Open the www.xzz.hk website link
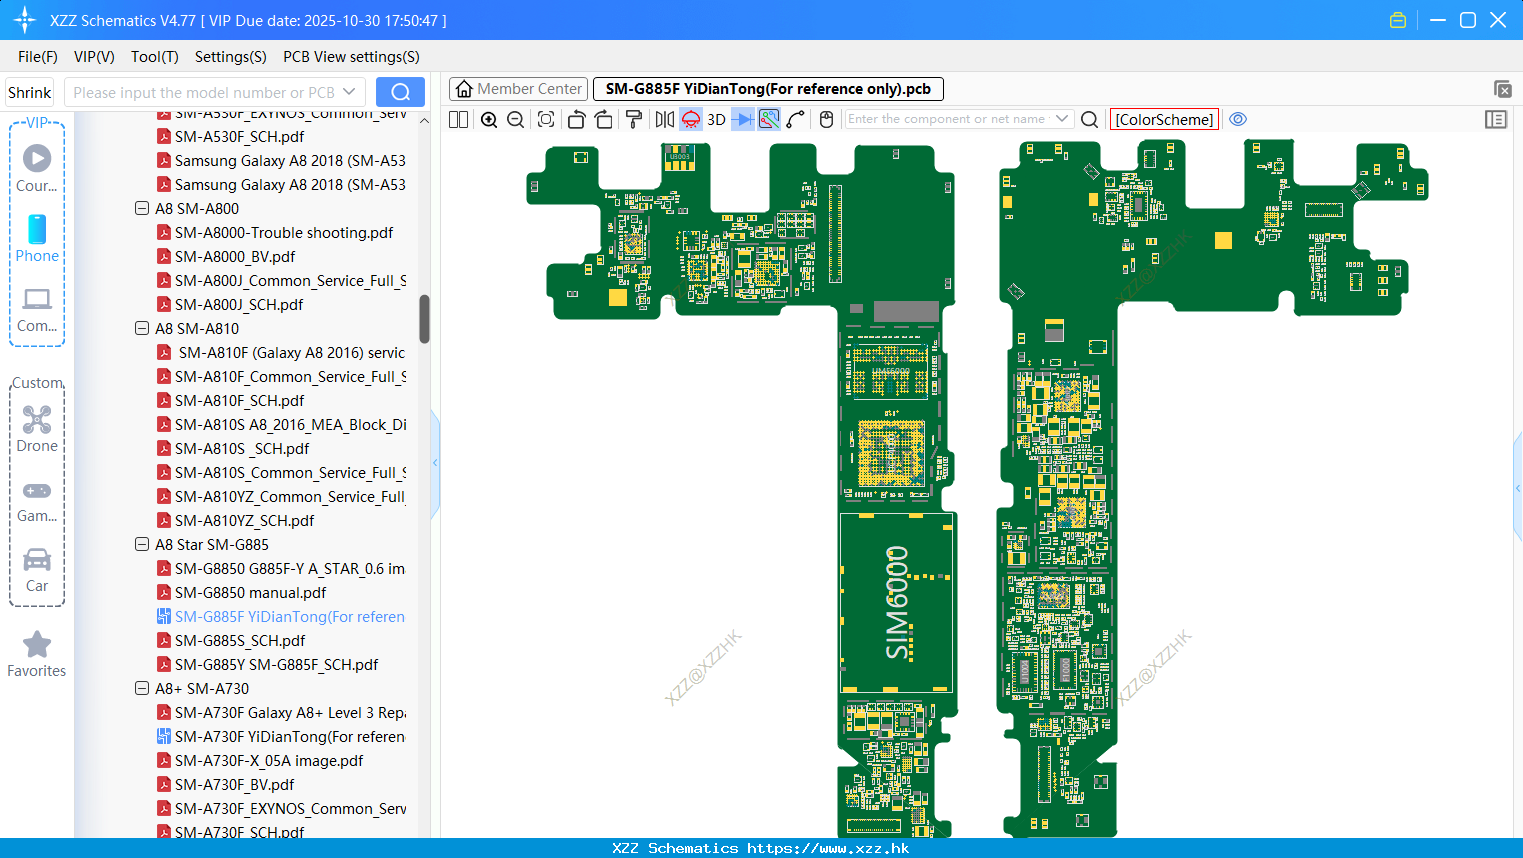 click(x=828, y=848)
